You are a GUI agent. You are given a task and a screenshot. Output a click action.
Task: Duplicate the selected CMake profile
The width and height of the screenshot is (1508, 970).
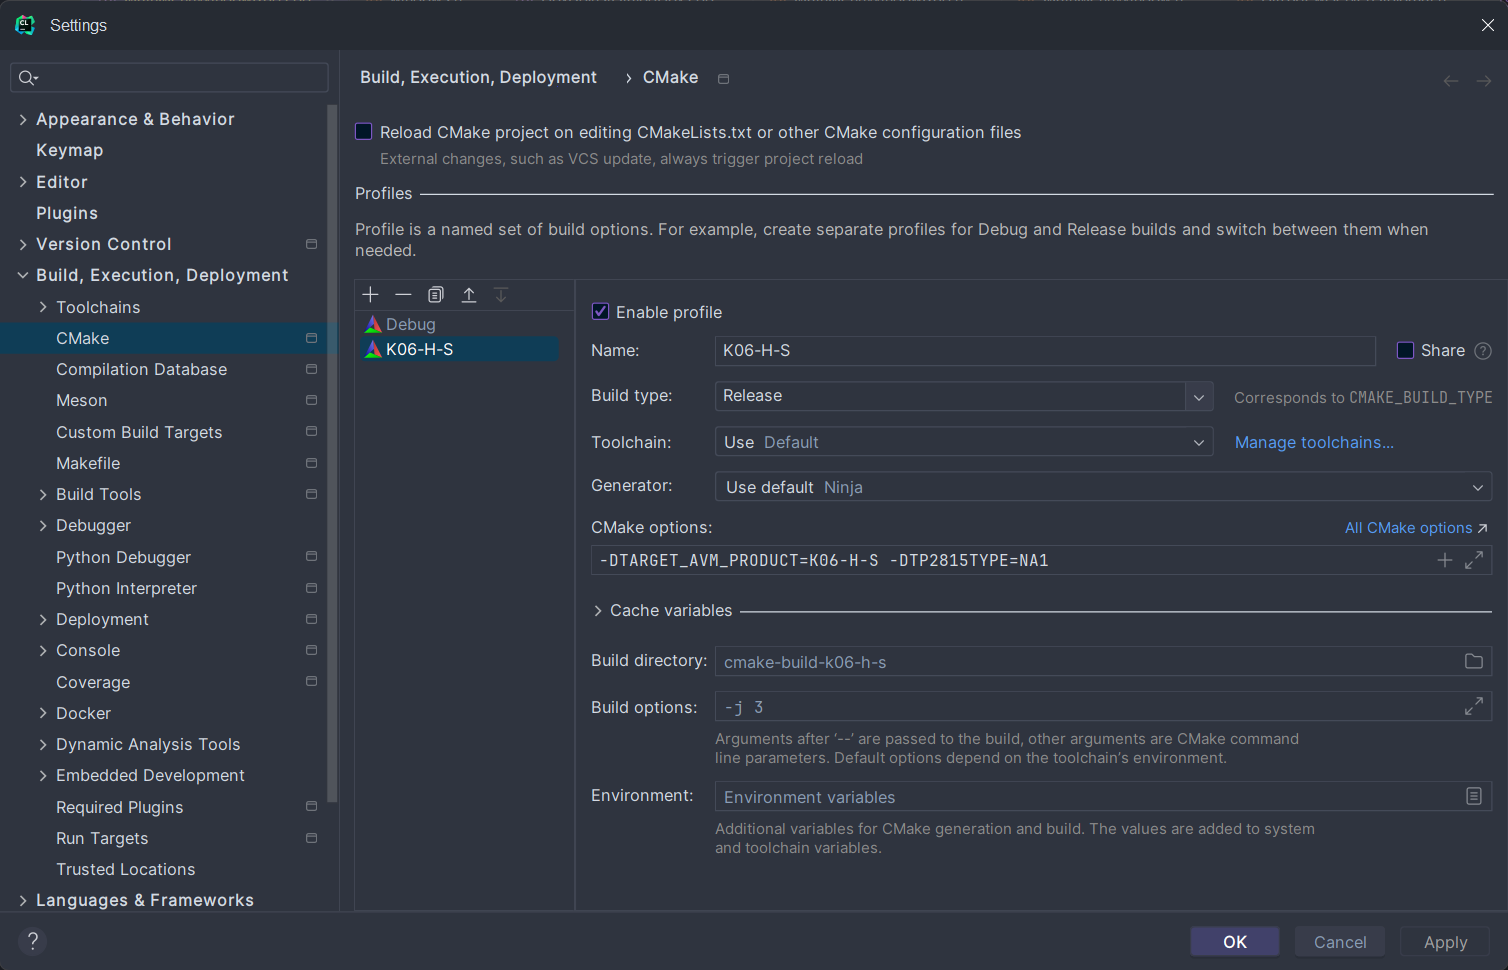(435, 294)
